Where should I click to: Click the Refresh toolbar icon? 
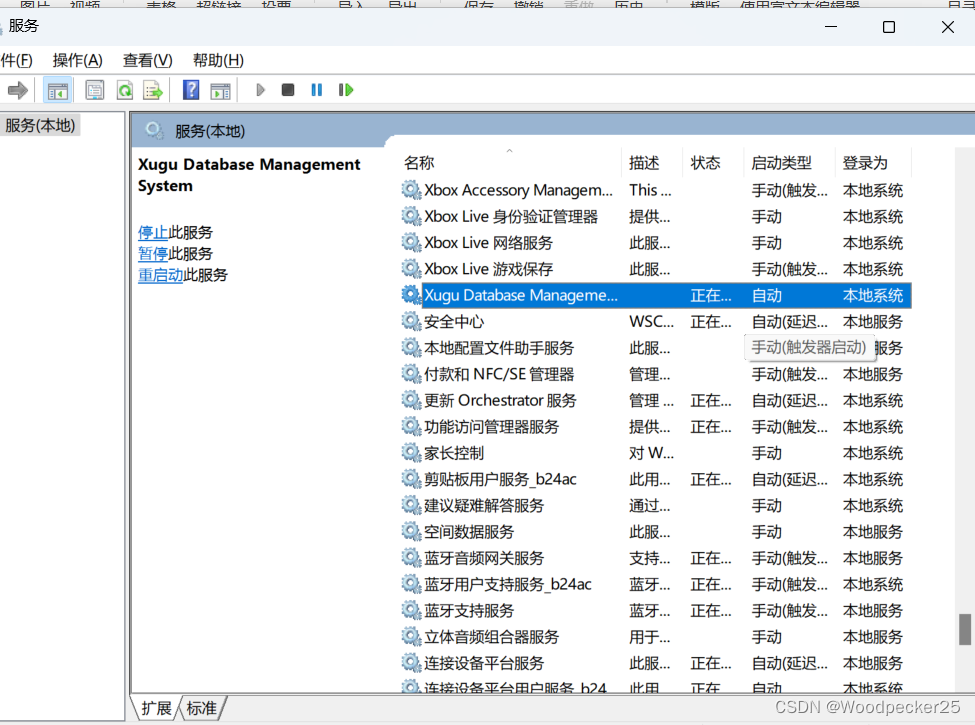[x=125, y=91]
